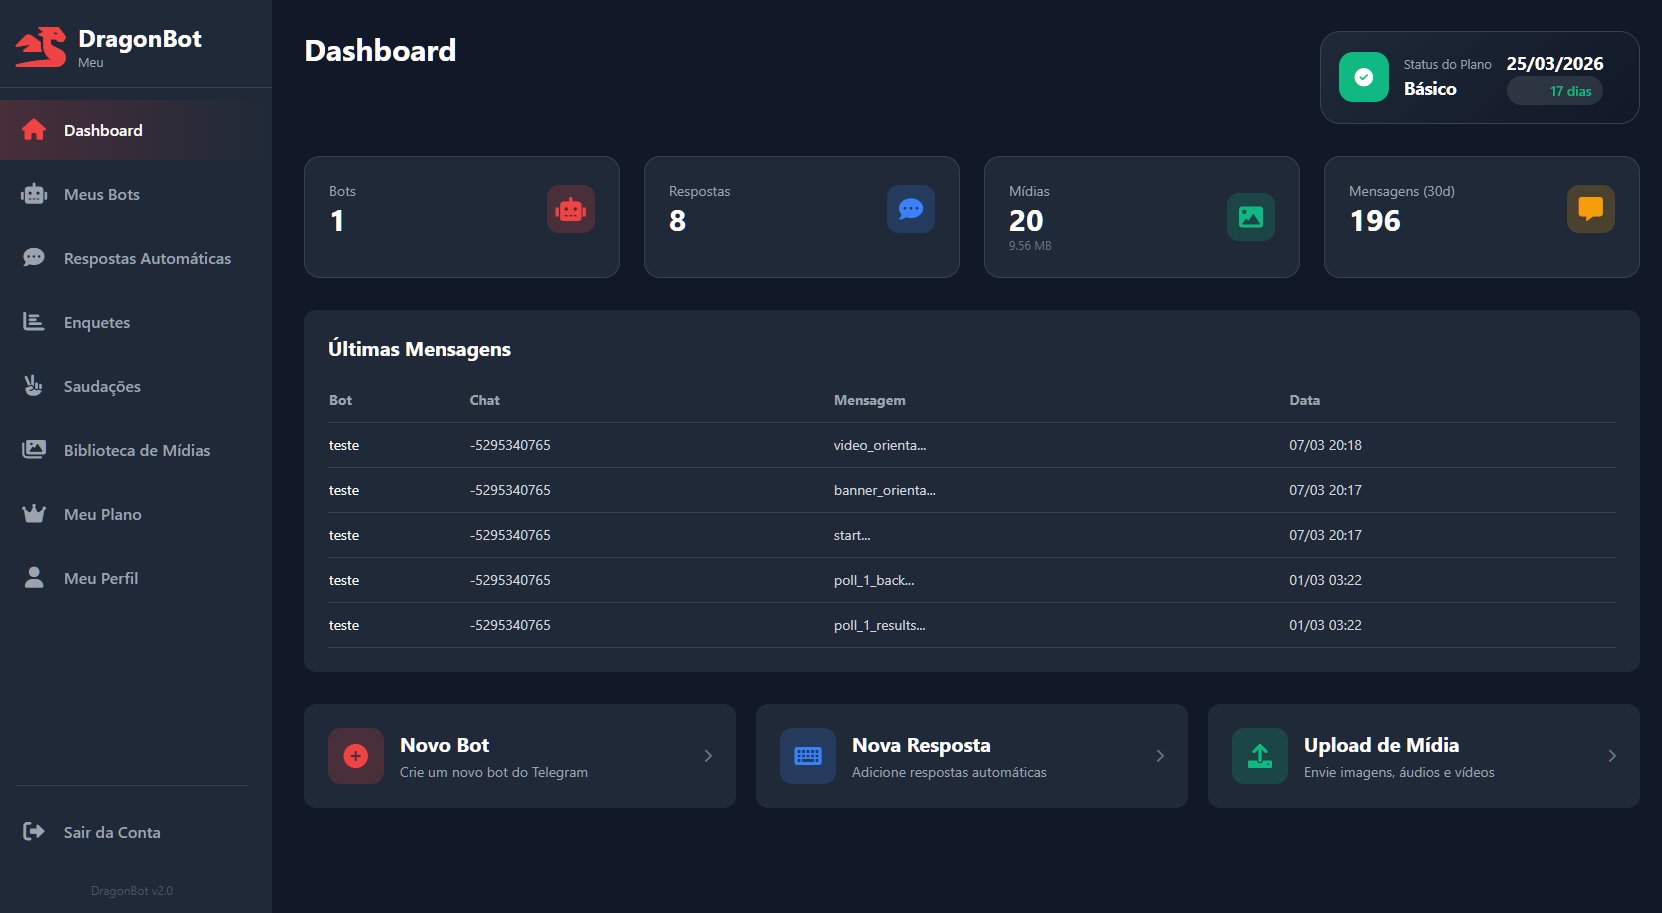Image resolution: width=1662 pixels, height=913 pixels.
Task: Click the yellow message icon on Mensagens card
Action: pyautogui.click(x=1591, y=209)
